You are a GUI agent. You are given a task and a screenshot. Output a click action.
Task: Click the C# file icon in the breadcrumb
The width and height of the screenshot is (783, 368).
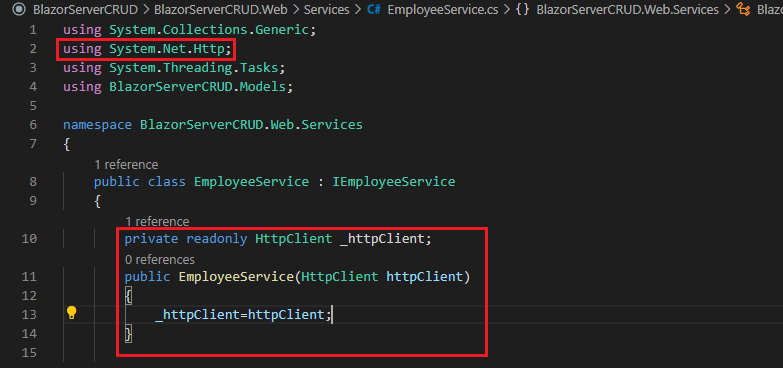point(374,9)
